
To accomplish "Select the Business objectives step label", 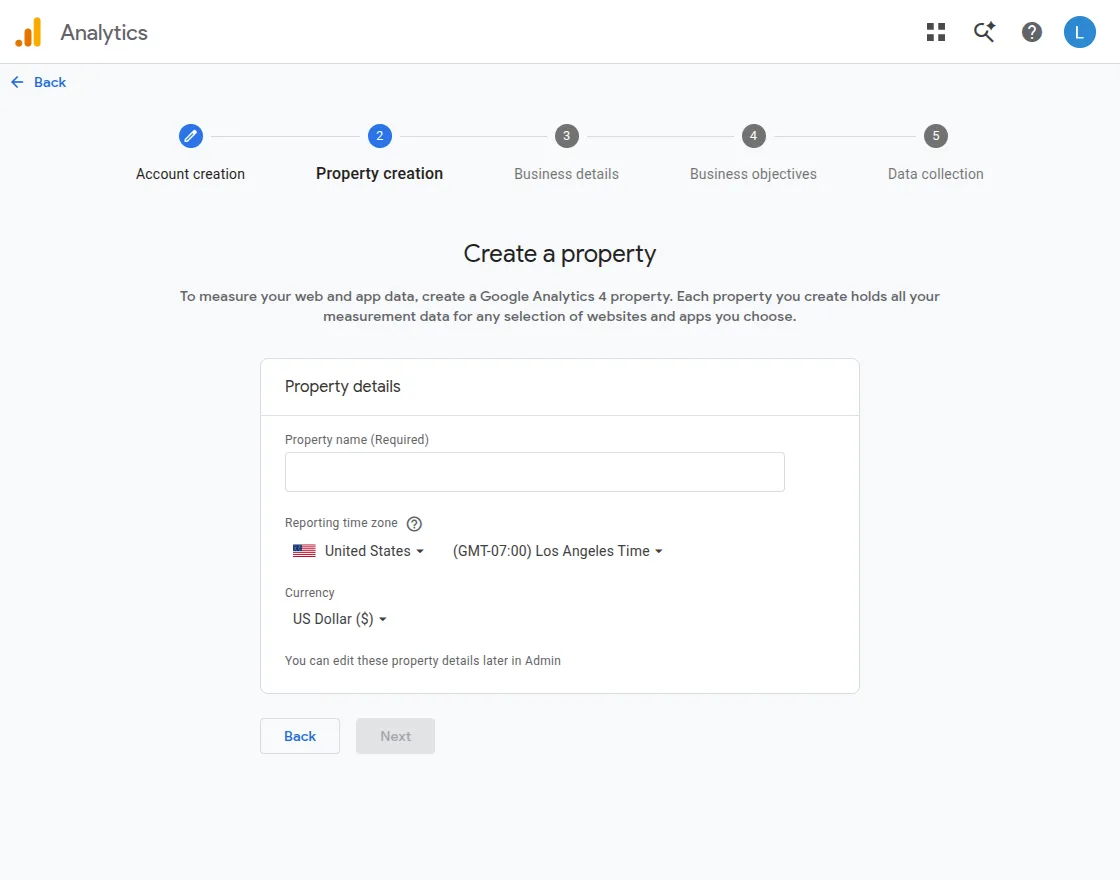I will click(753, 174).
